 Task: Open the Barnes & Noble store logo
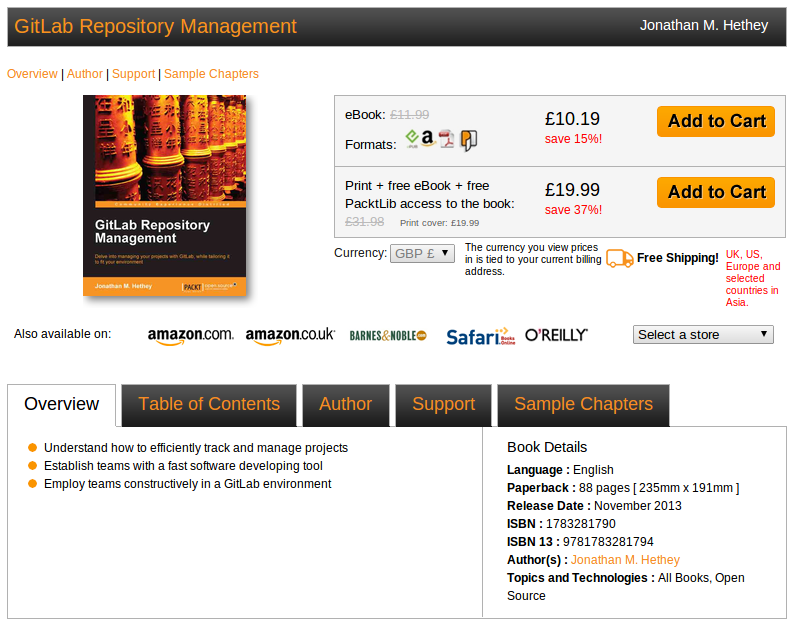(388, 335)
